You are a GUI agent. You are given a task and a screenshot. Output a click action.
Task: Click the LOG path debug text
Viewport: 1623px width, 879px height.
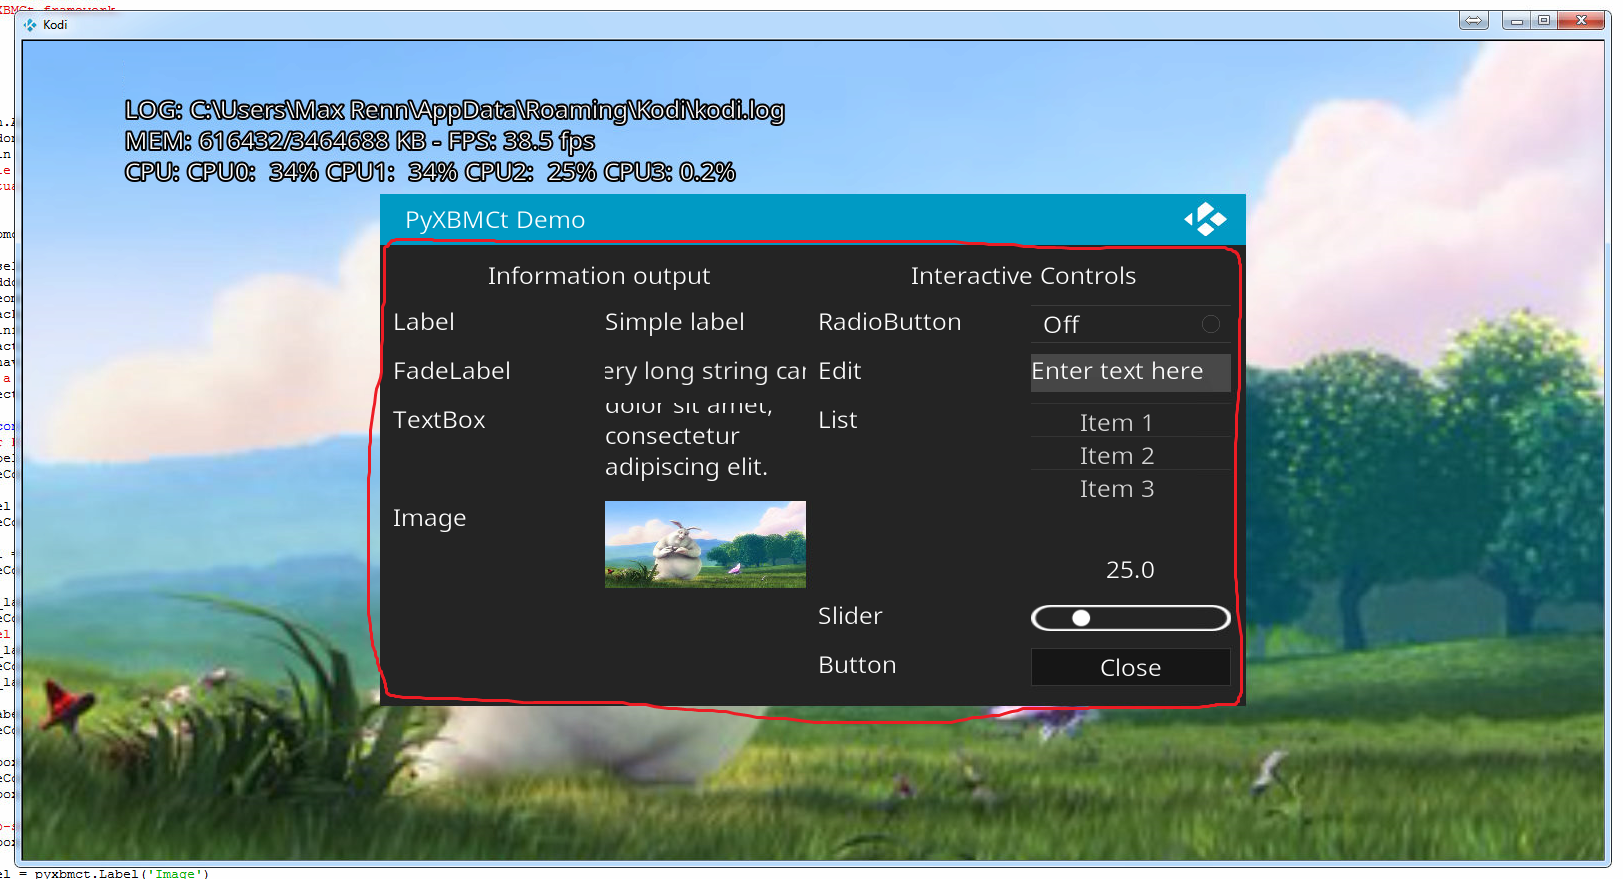click(455, 110)
